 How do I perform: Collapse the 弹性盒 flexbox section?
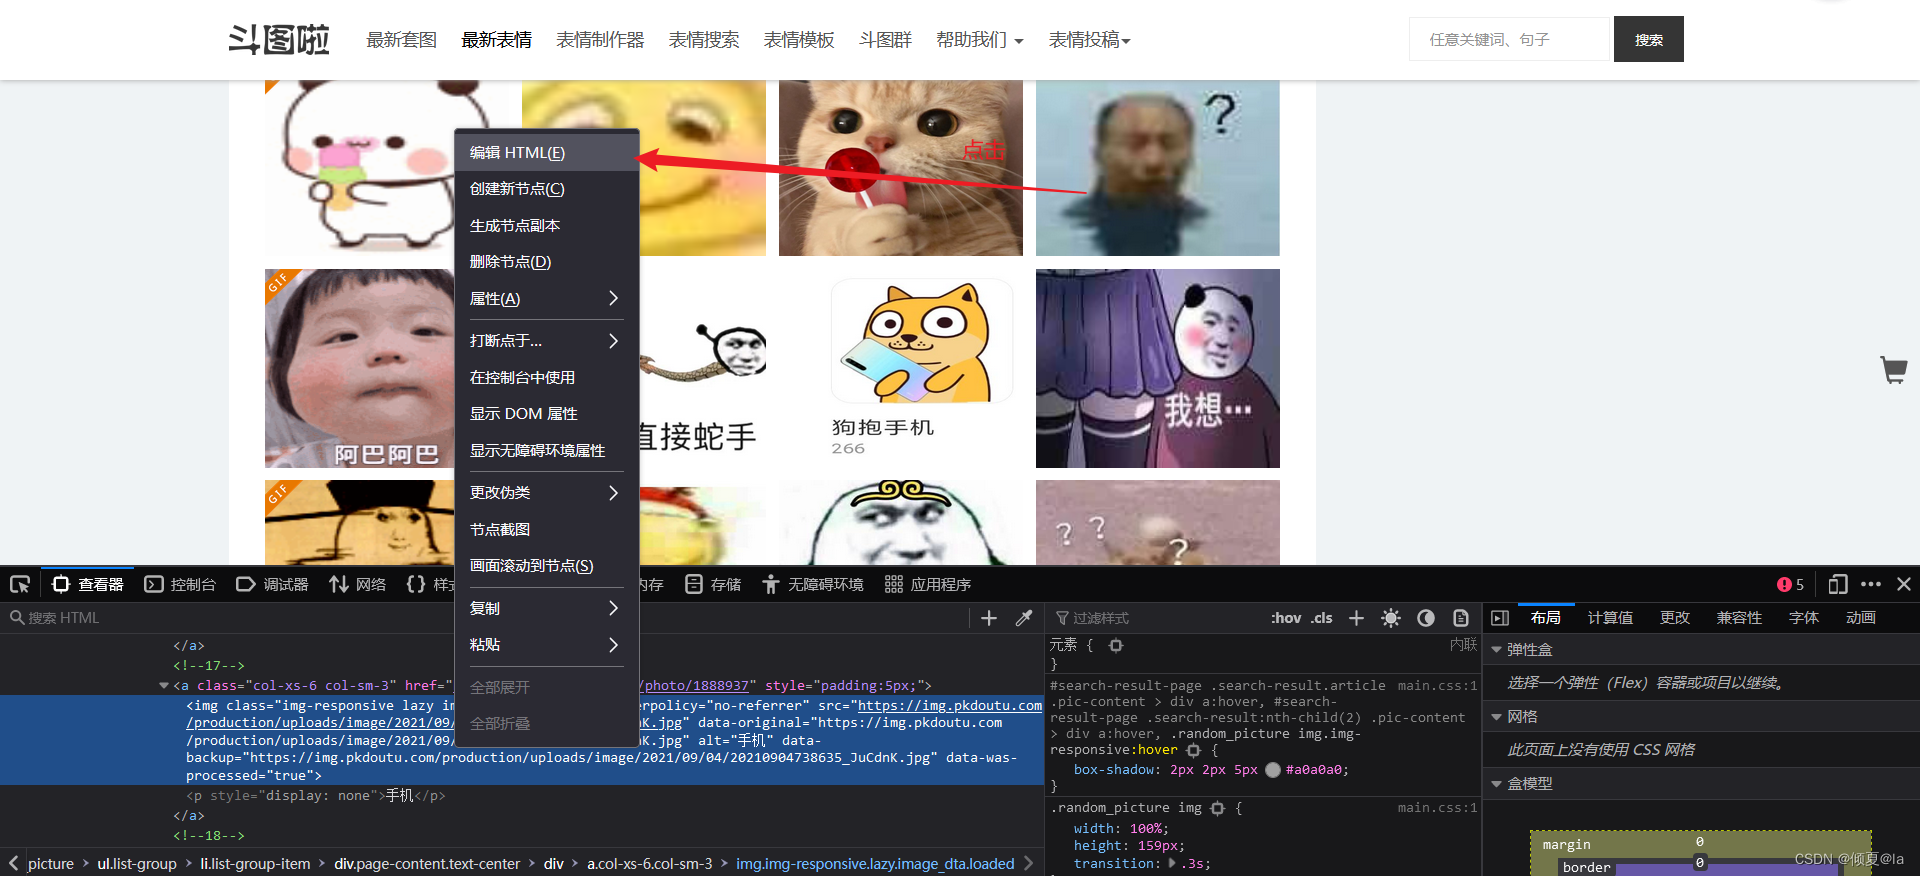[1497, 650]
